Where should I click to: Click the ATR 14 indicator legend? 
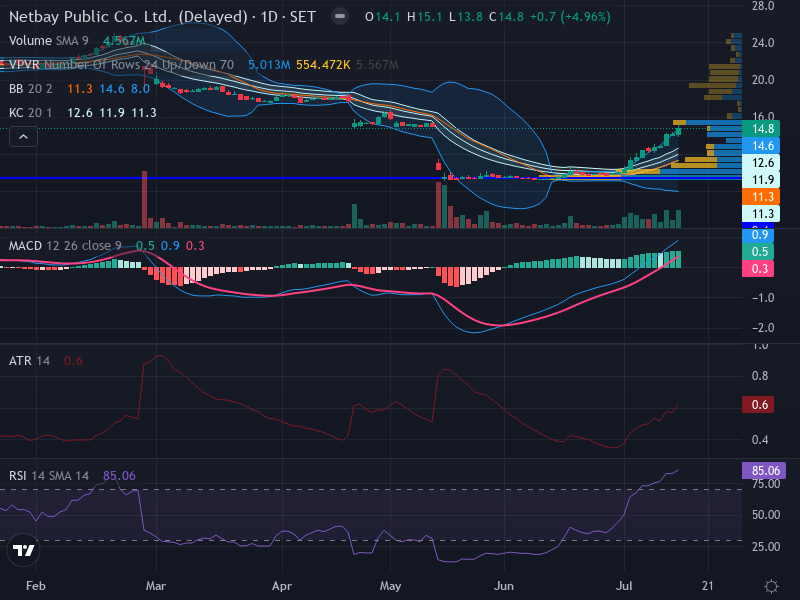[x=30, y=361]
